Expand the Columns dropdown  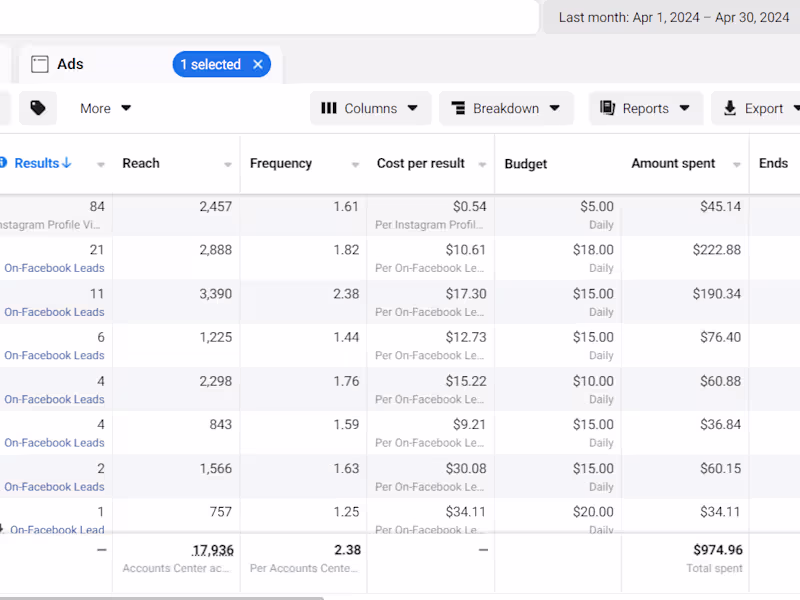click(x=370, y=108)
